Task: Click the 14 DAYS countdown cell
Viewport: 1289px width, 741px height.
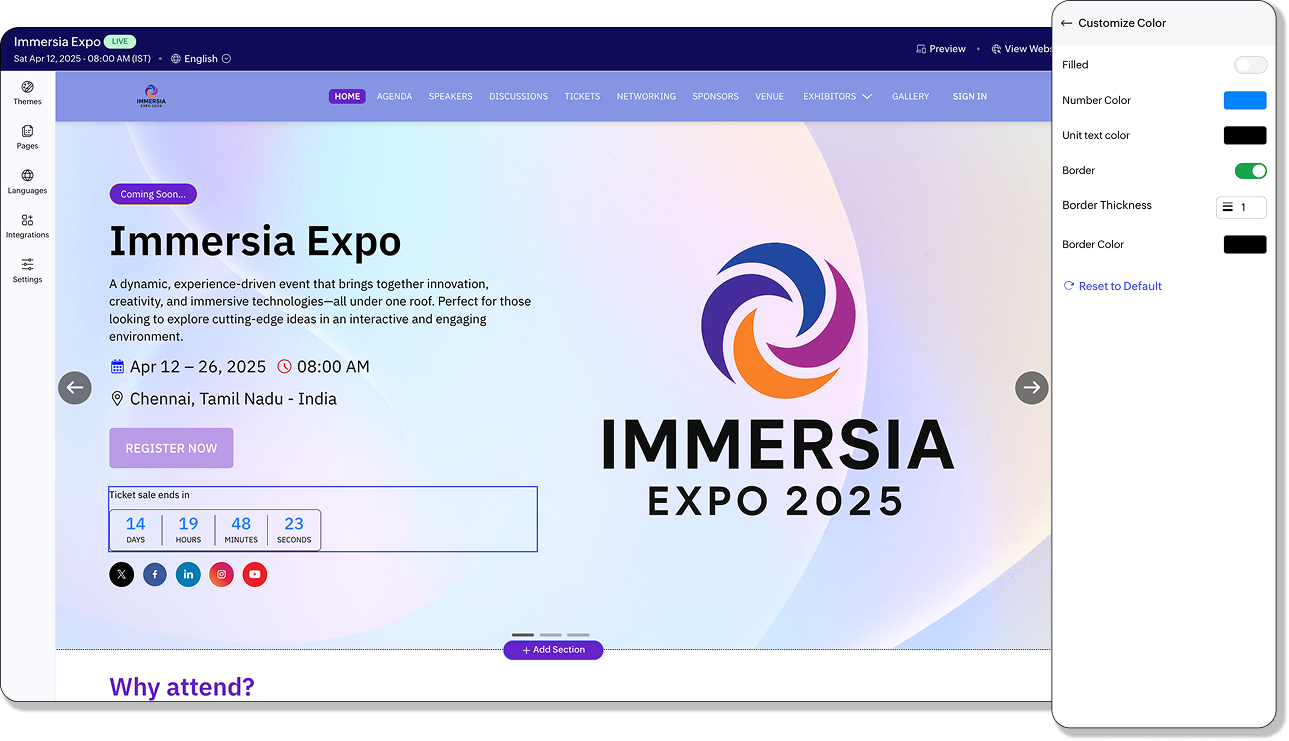Action: click(136, 530)
